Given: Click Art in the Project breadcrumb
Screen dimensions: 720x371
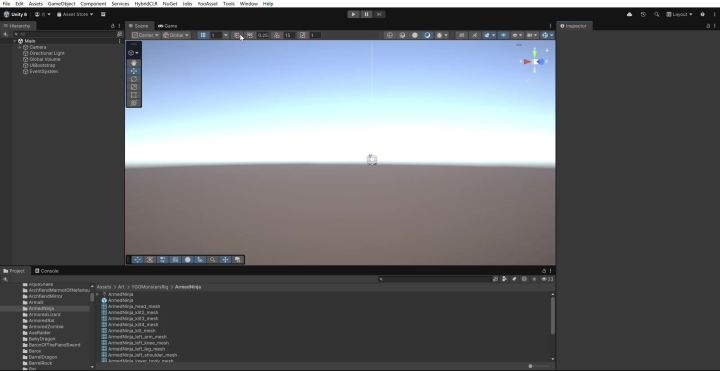Looking at the screenshot, I should [121, 287].
